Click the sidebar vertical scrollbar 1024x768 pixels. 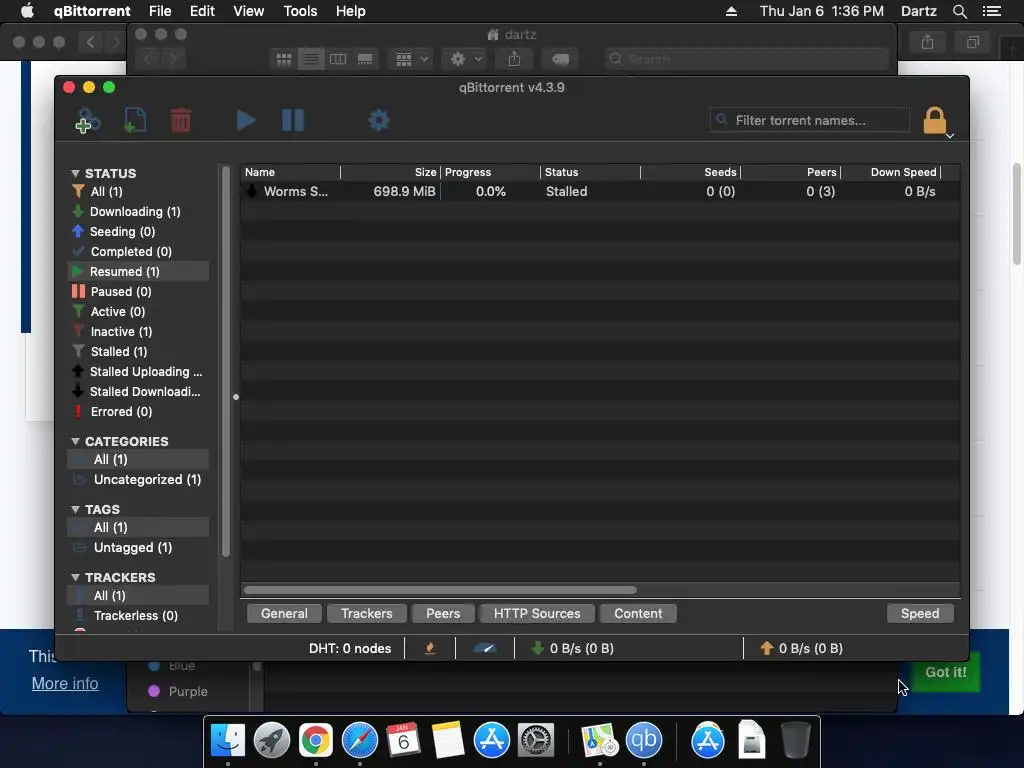coord(226,361)
